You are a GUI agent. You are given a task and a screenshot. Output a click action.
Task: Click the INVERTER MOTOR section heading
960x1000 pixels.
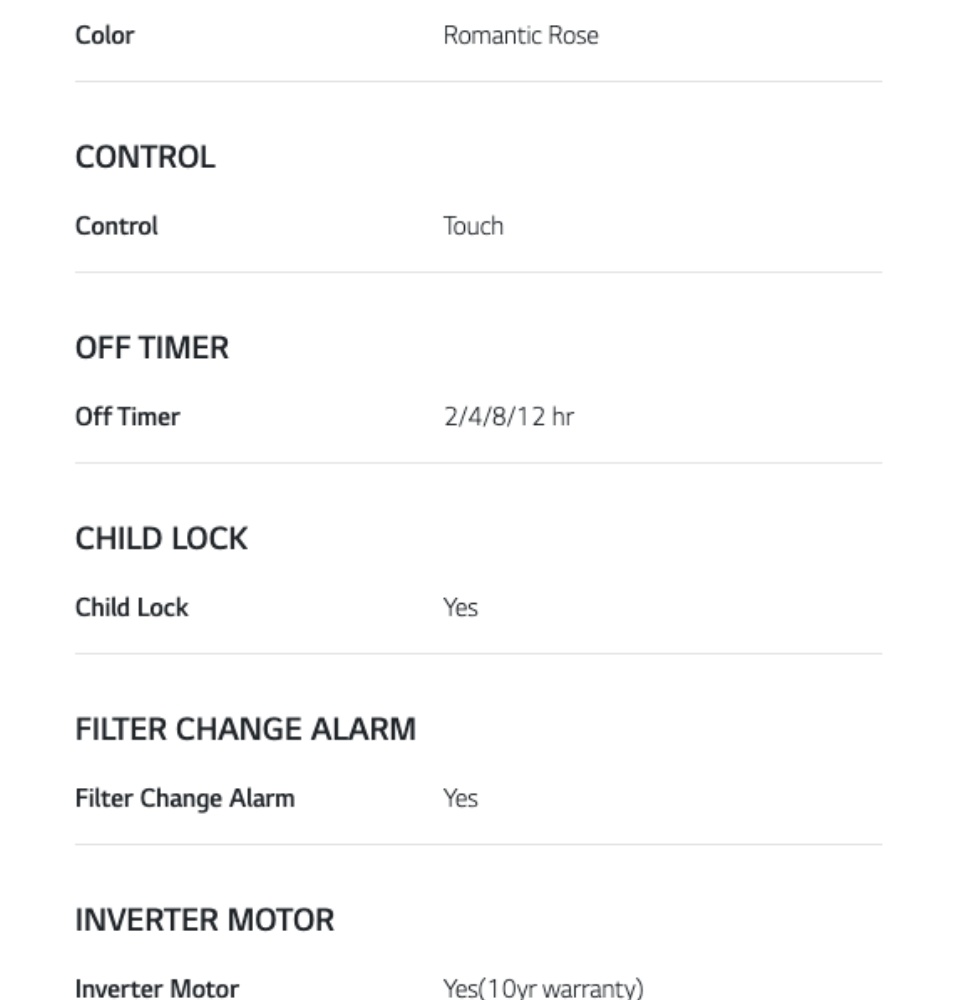pyautogui.click(x=205, y=920)
